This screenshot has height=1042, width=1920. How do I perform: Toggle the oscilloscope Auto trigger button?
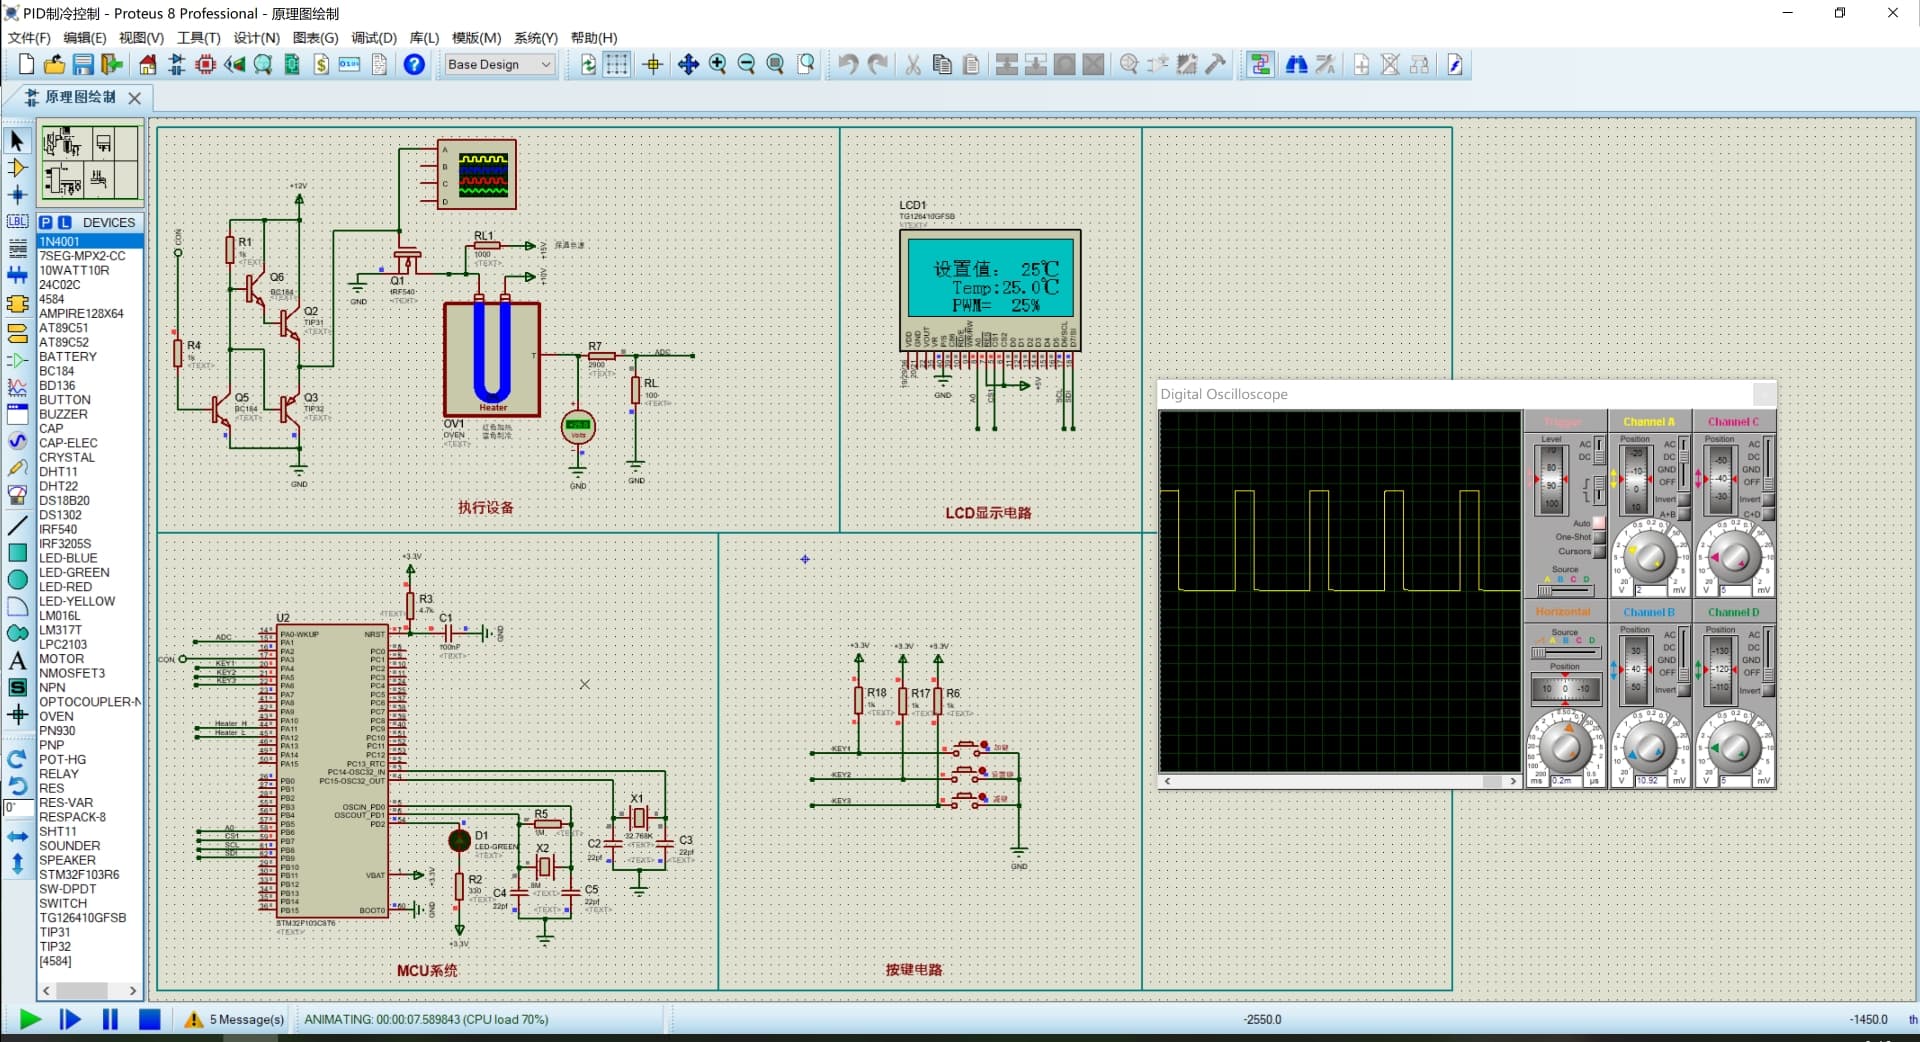[x=1599, y=523]
